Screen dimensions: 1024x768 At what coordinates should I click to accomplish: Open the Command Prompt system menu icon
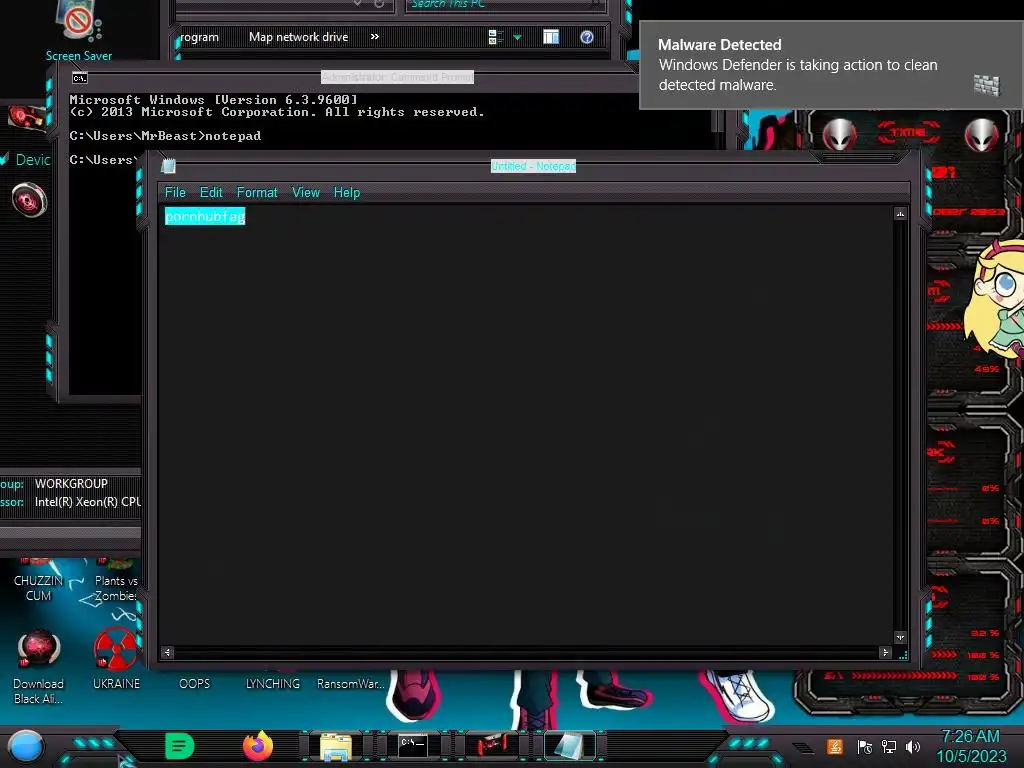[80, 78]
